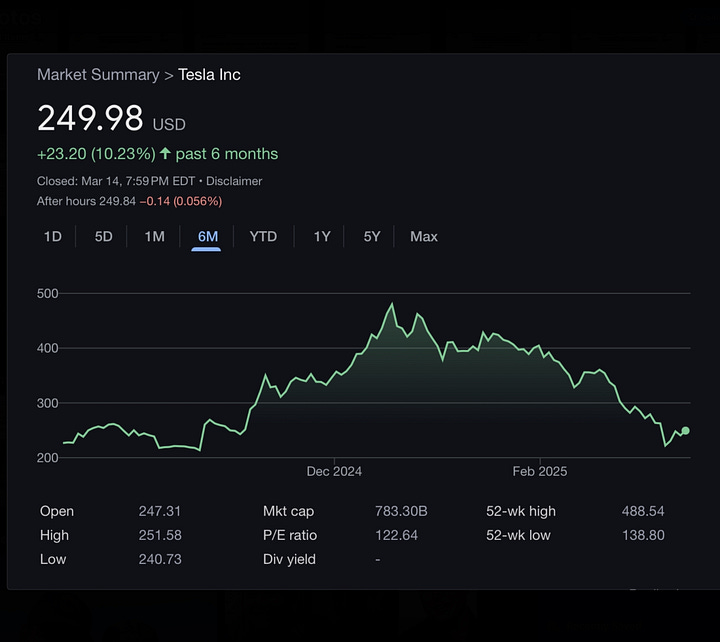This screenshot has width=720, height=642.
Task: Click the Open value 247.31
Action: 160,511
